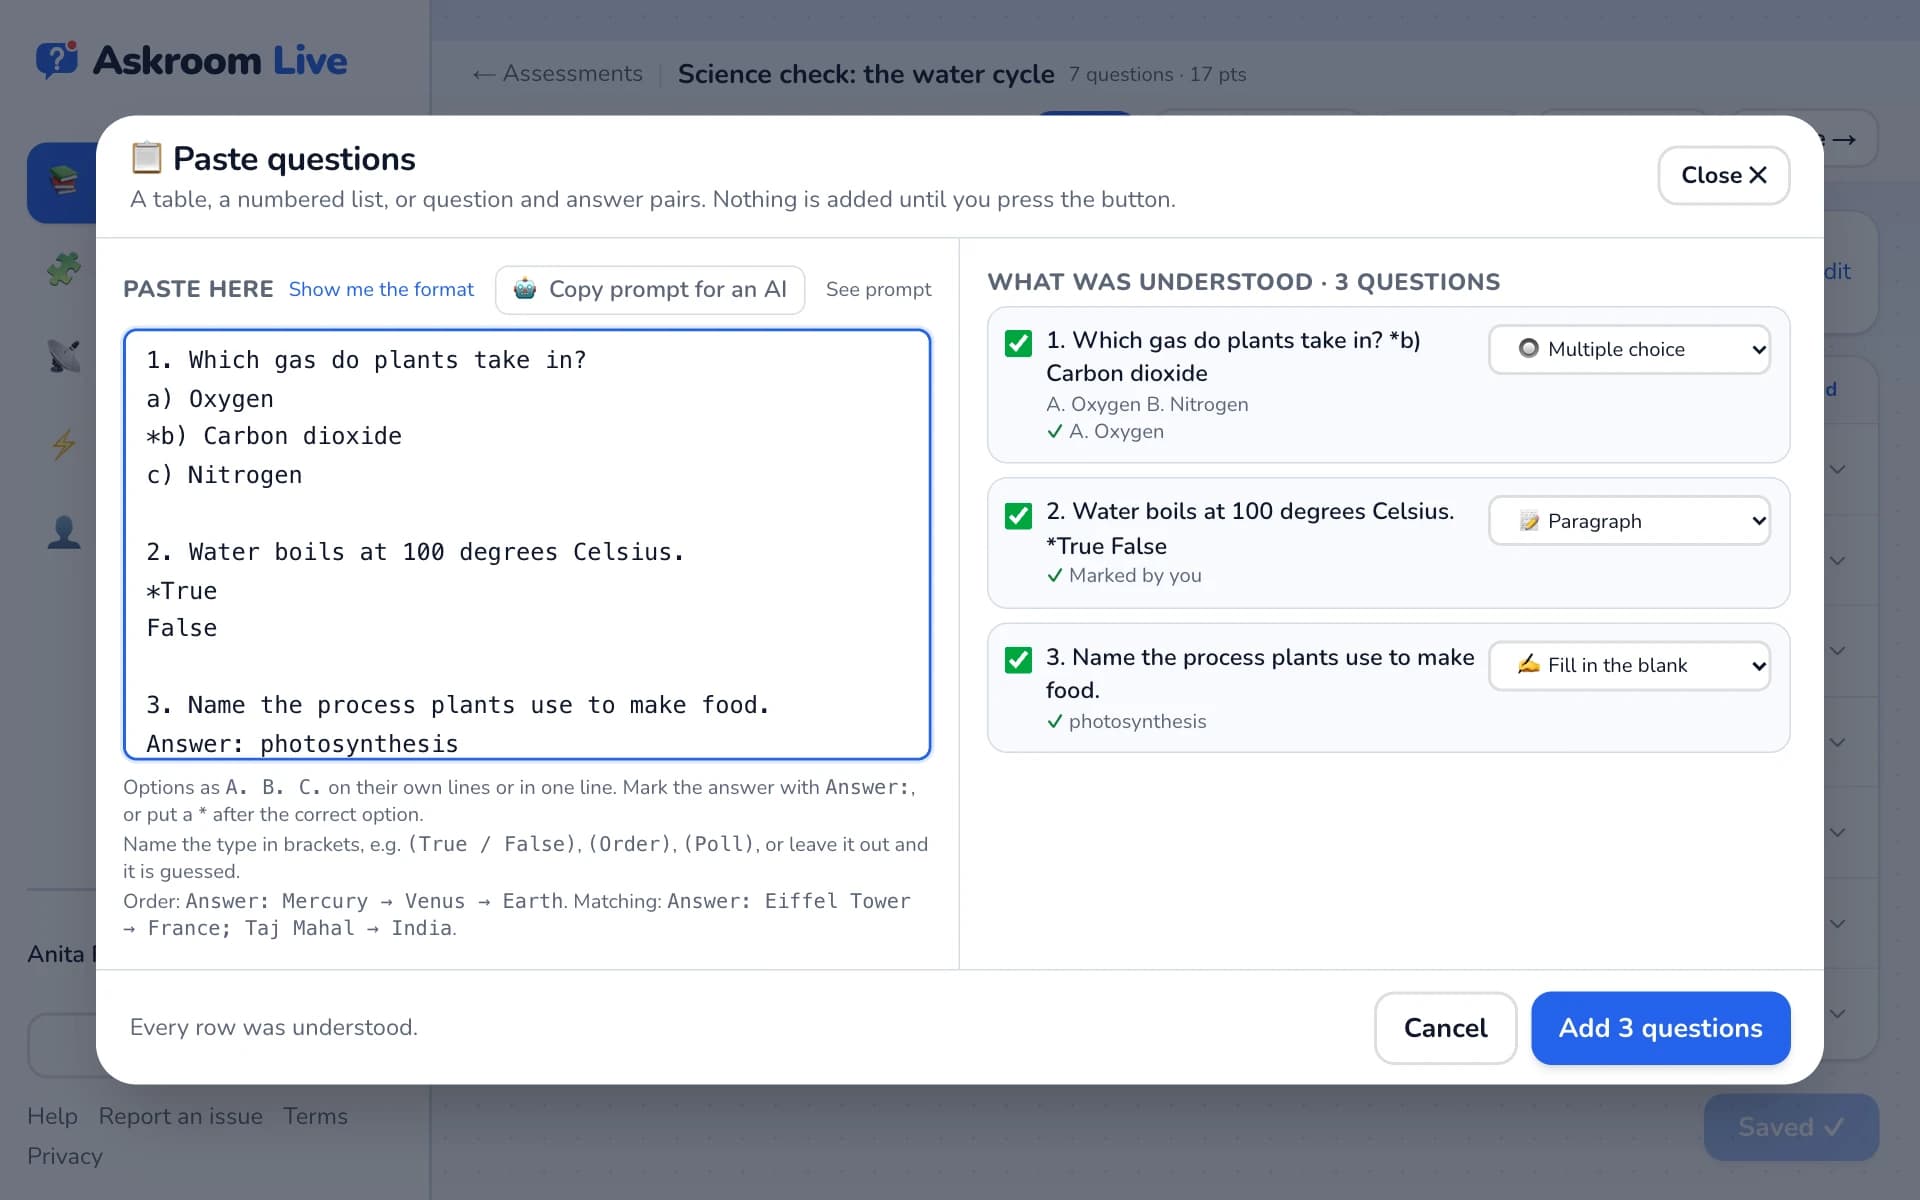Click Cancel button

1445,1028
